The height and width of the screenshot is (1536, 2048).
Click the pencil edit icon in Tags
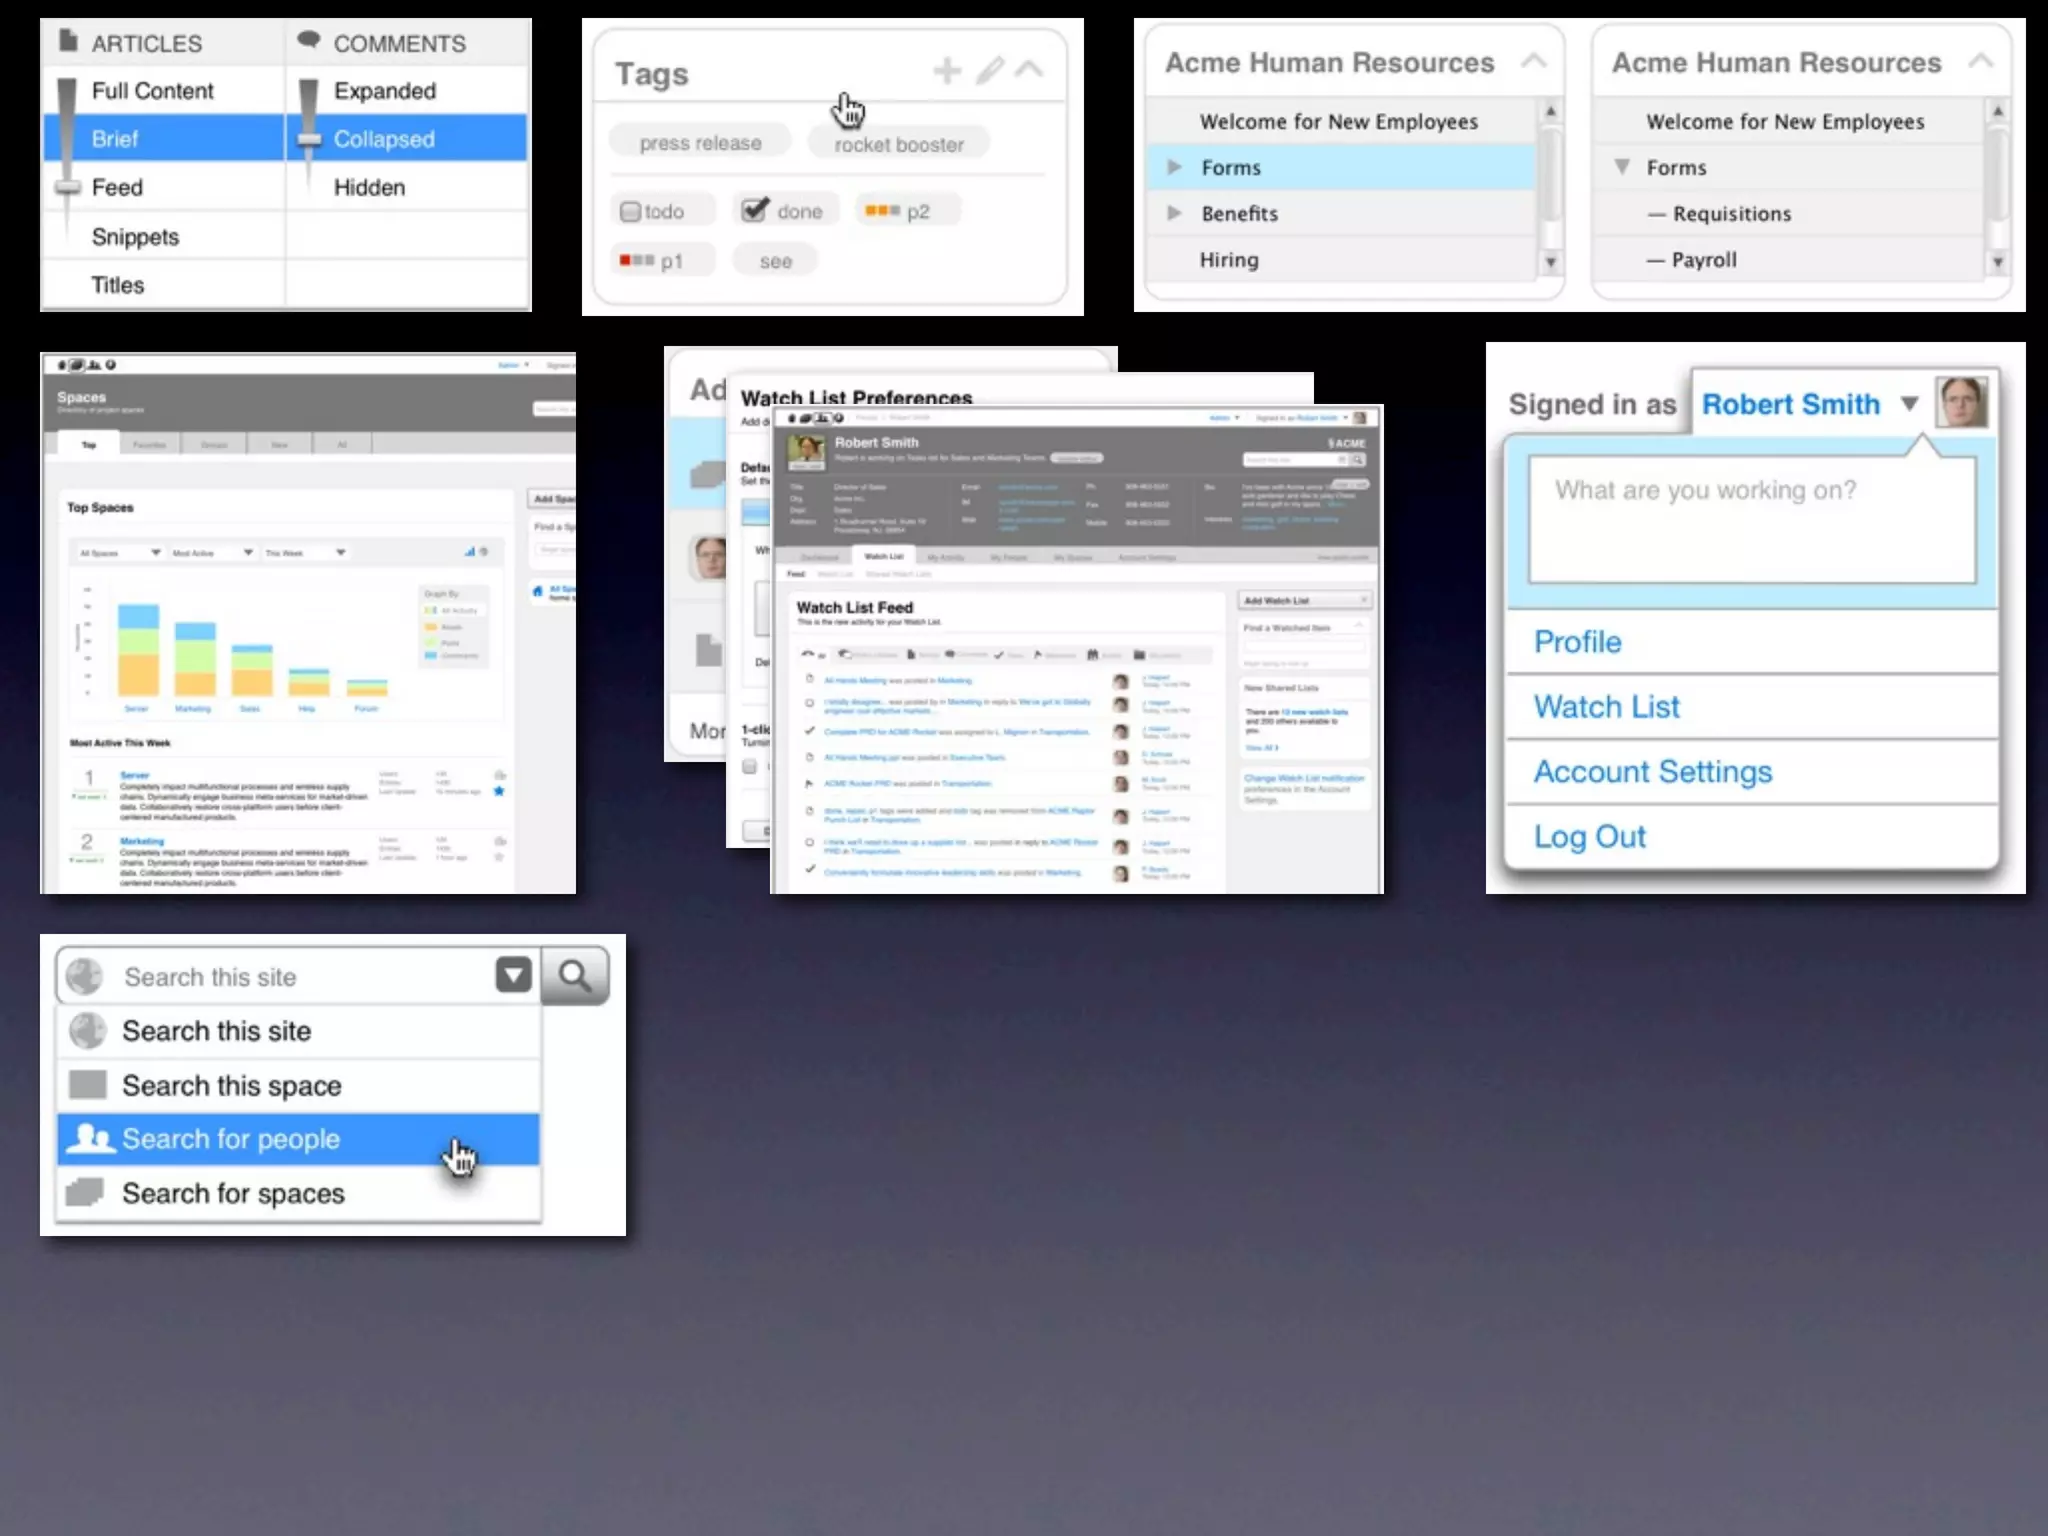(989, 71)
